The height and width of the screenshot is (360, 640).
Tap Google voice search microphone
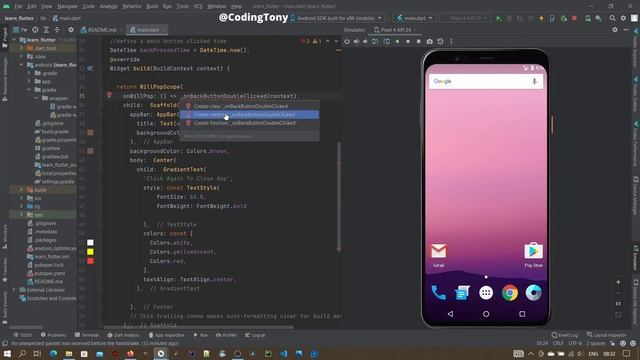[534, 81]
